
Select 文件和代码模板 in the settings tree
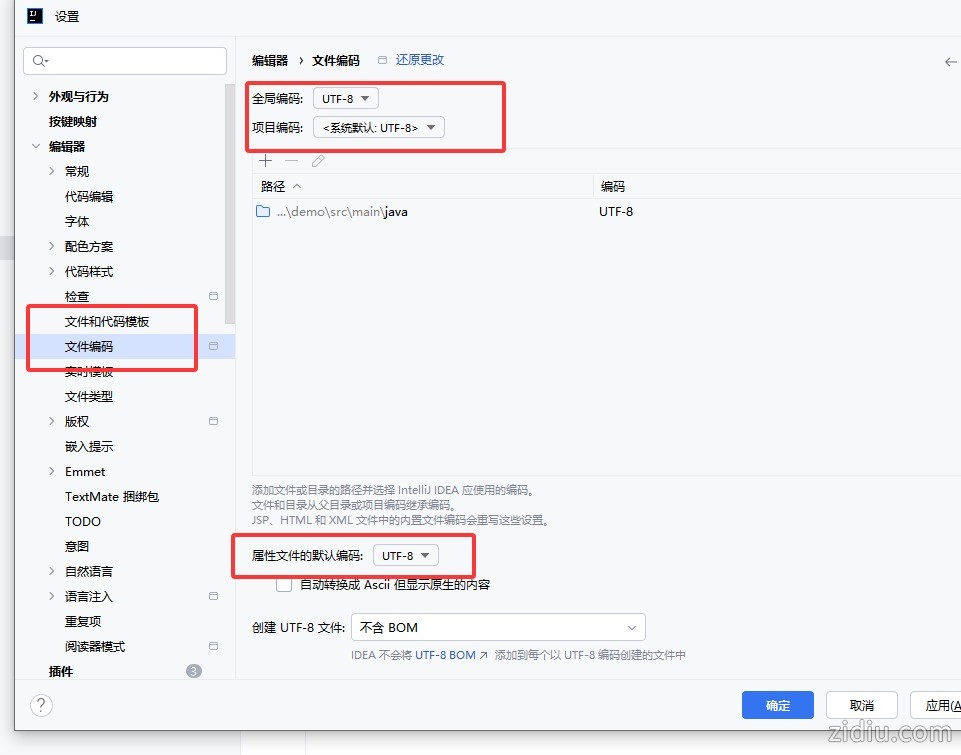coord(107,322)
